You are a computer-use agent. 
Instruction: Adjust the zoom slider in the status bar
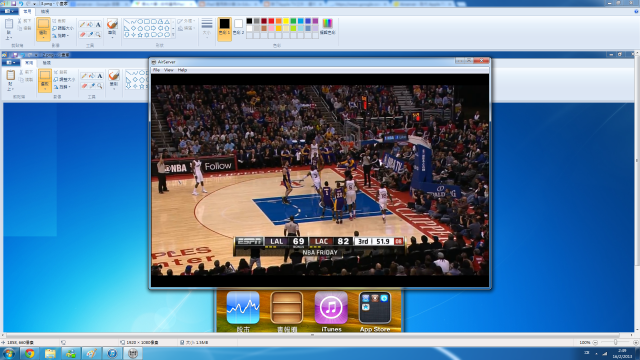click(x=616, y=342)
